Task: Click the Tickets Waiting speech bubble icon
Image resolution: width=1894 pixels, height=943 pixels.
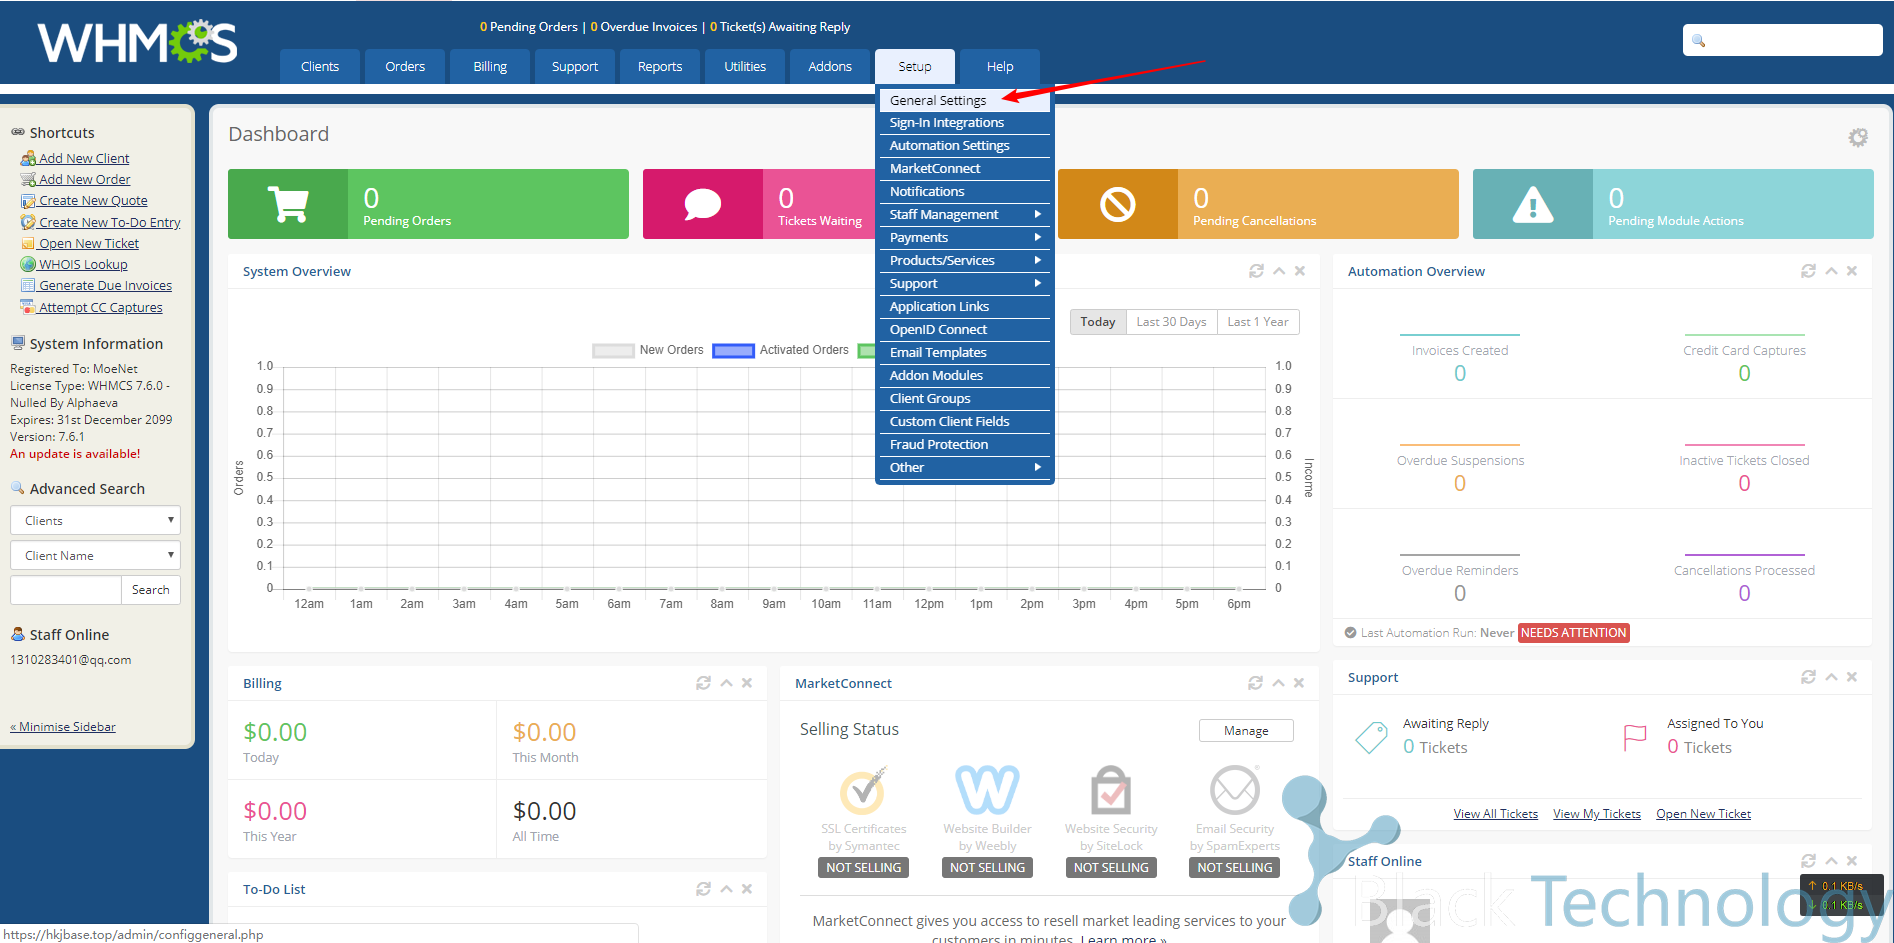Action: coord(703,204)
